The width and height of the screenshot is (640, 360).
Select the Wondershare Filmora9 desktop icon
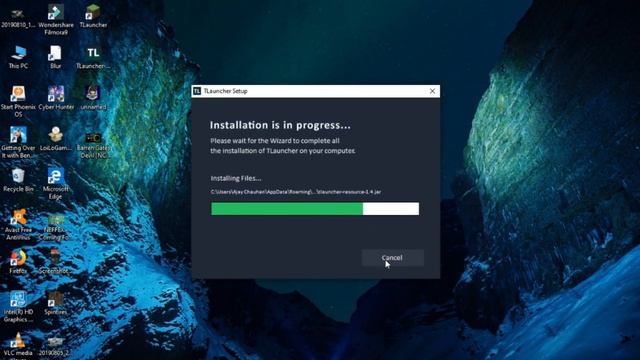56,20
